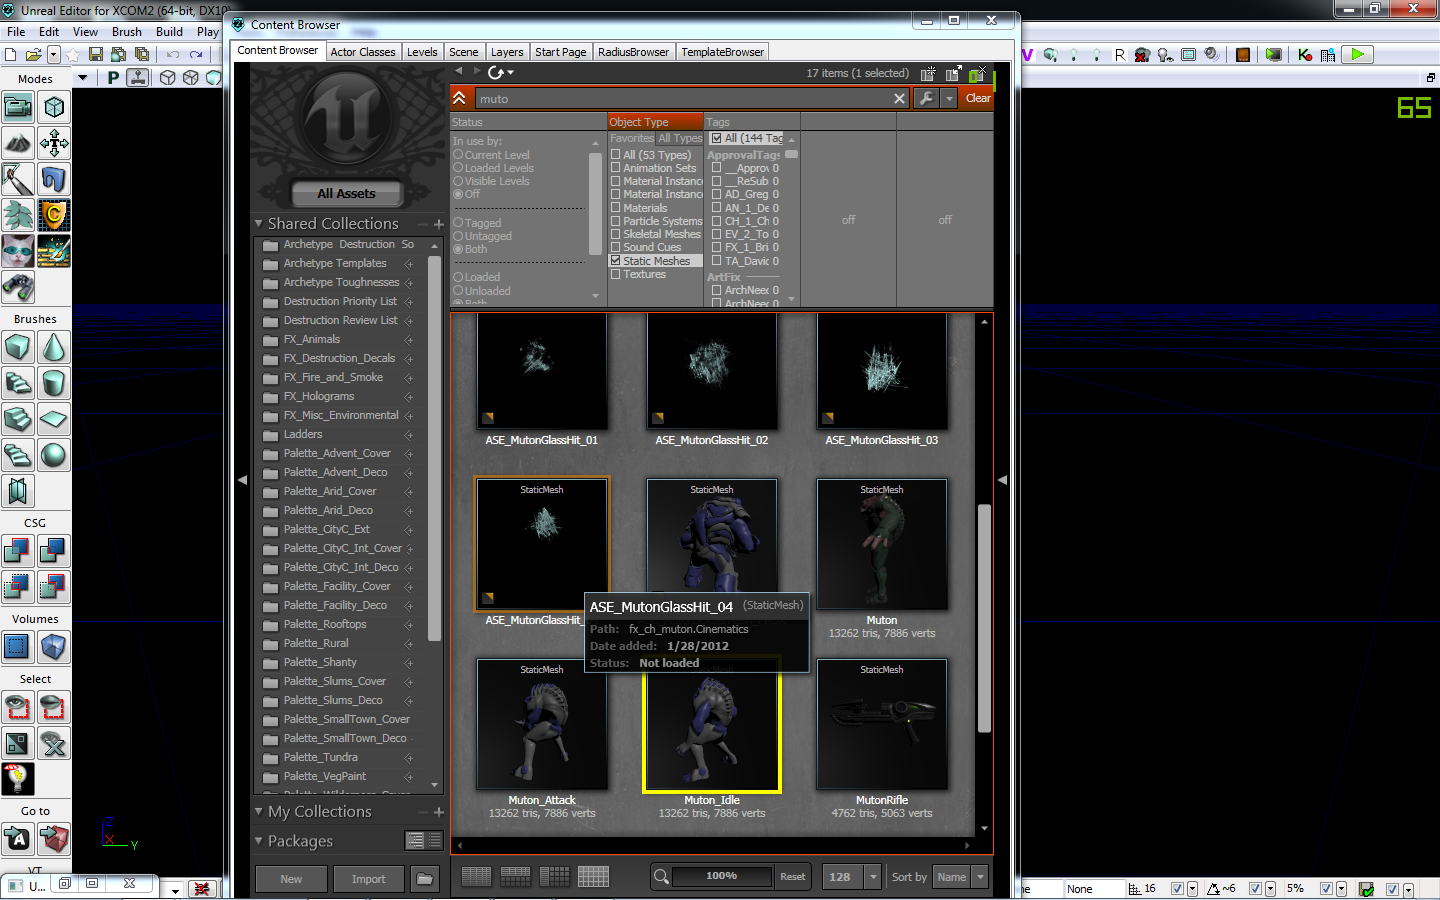Clear search text with the X
Image resolution: width=1440 pixels, height=900 pixels.
[899, 98]
